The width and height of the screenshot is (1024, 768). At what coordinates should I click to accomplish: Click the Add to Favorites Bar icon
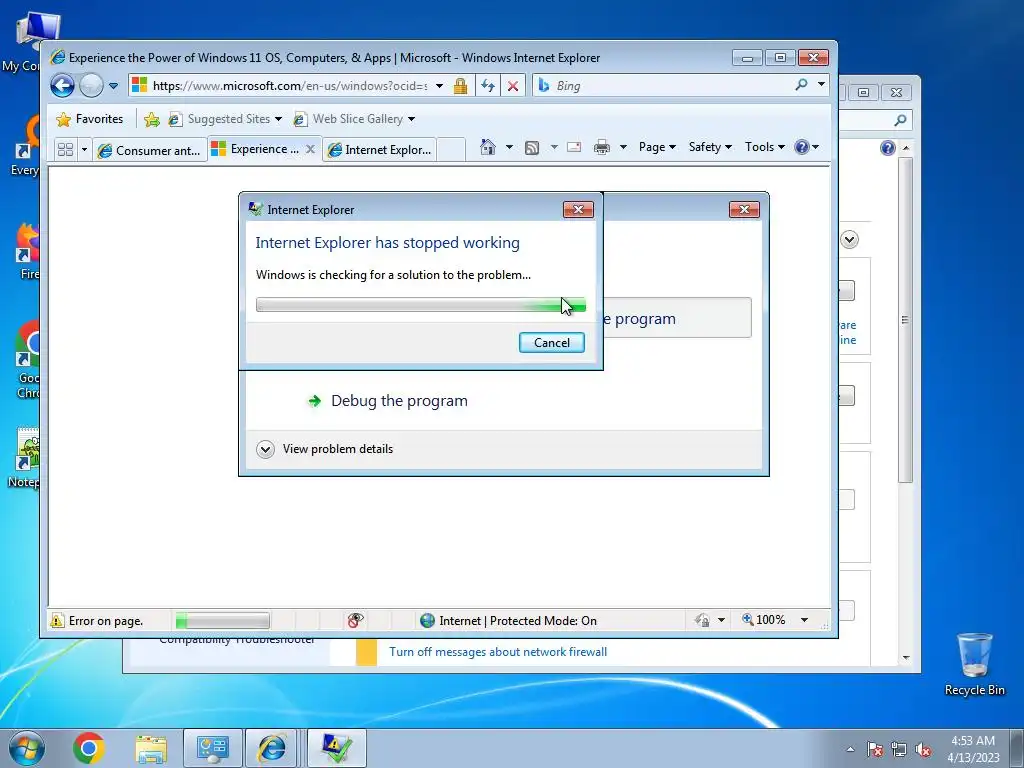(152, 119)
